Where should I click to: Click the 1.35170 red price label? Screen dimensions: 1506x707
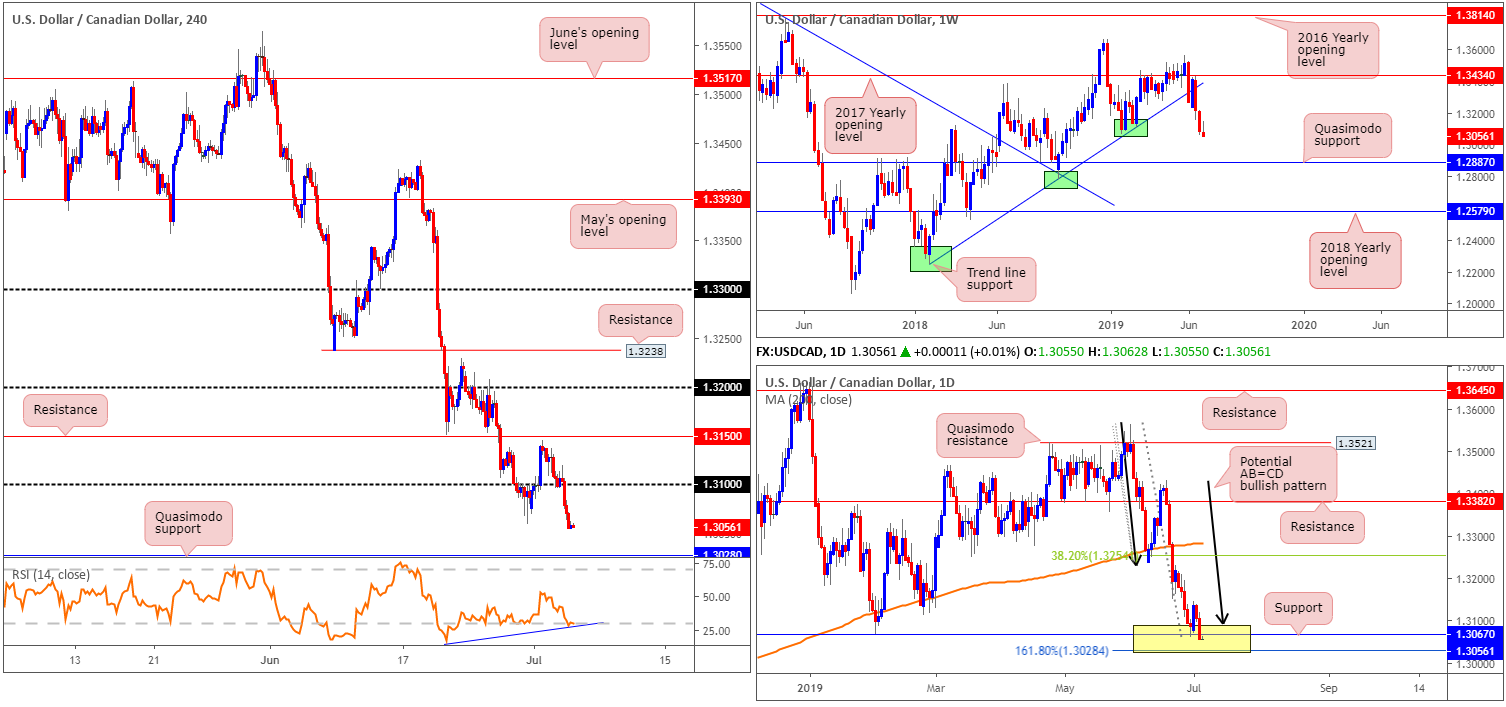point(720,76)
